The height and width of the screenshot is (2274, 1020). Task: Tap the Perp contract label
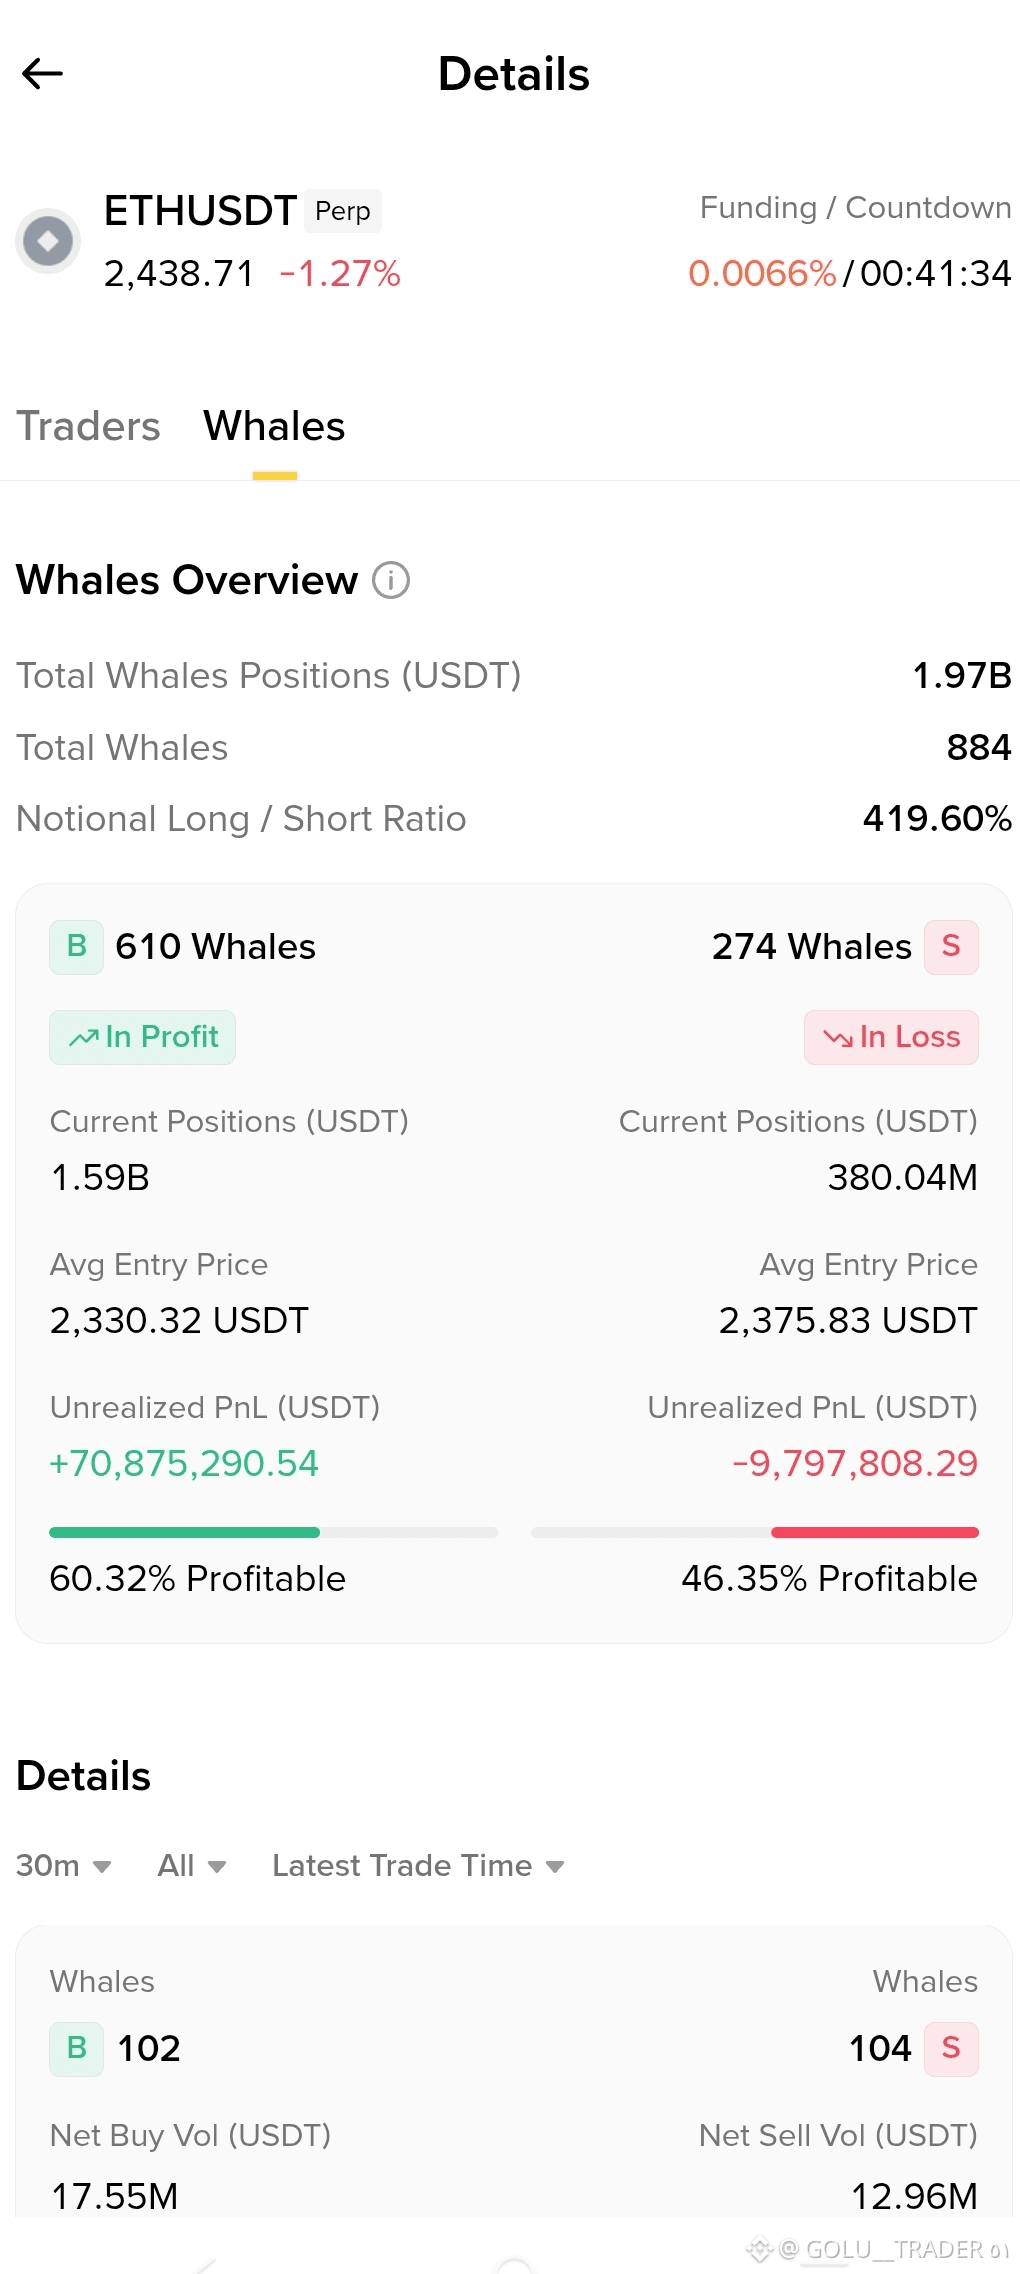coord(343,211)
